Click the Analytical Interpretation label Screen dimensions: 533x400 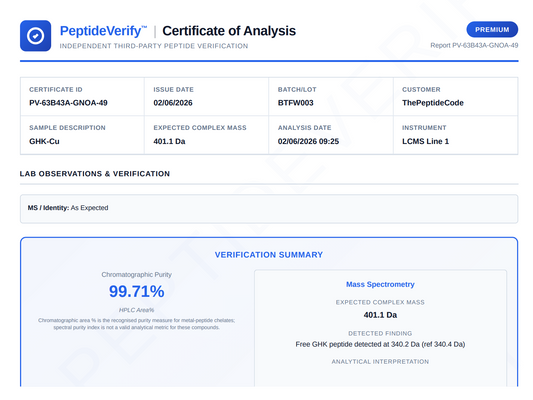click(x=380, y=362)
